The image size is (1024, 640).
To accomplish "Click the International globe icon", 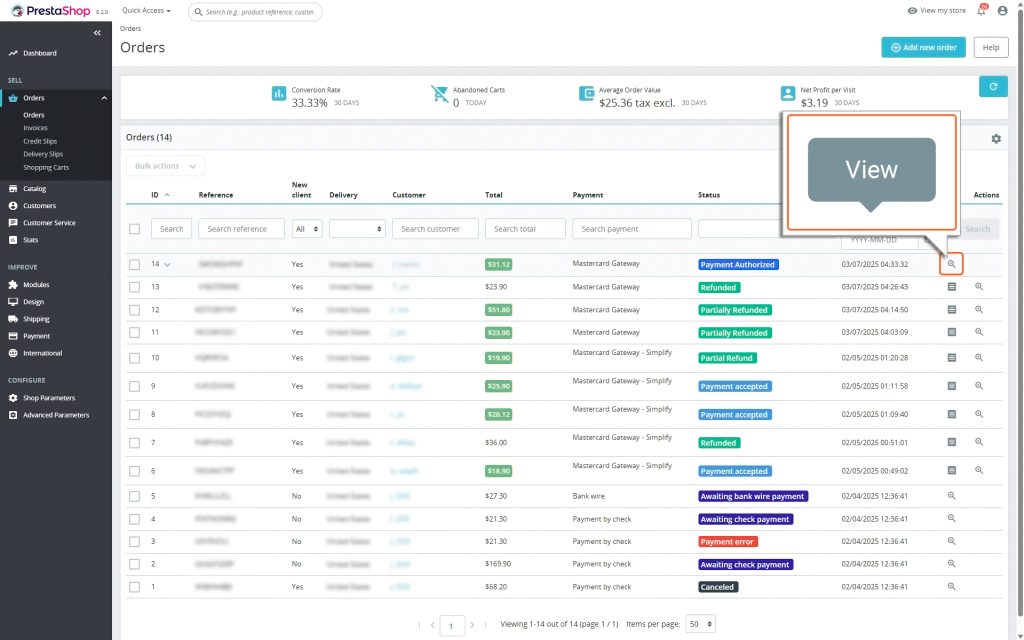I will pyautogui.click(x=13, y=353).
